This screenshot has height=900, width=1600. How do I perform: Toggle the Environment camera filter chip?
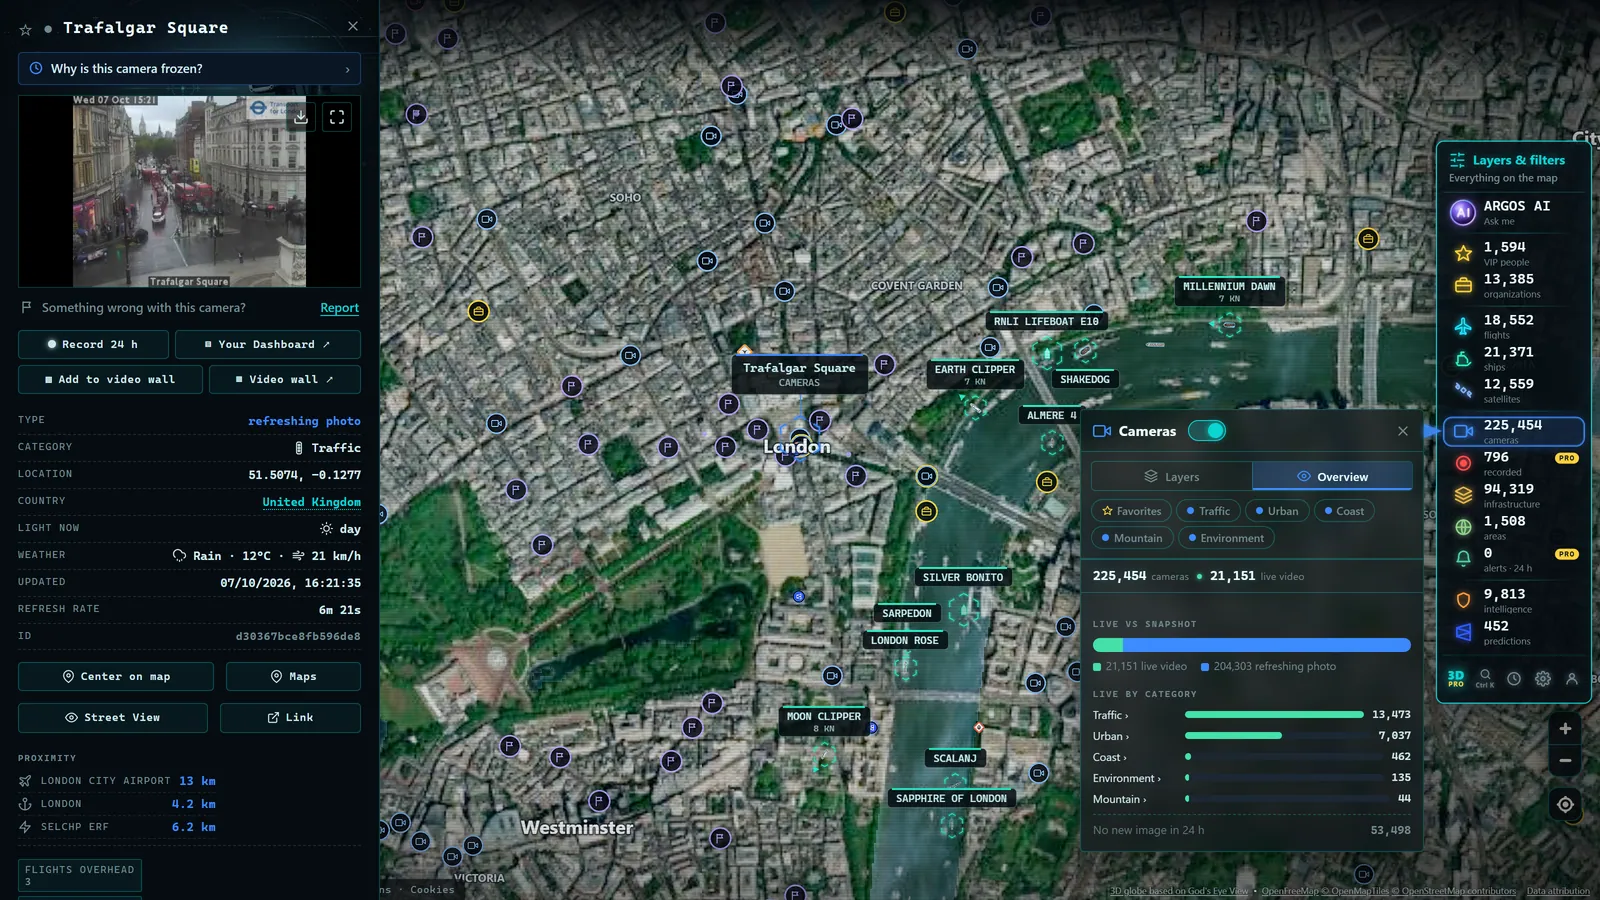pyautogui.click(x=1226, y=538)
